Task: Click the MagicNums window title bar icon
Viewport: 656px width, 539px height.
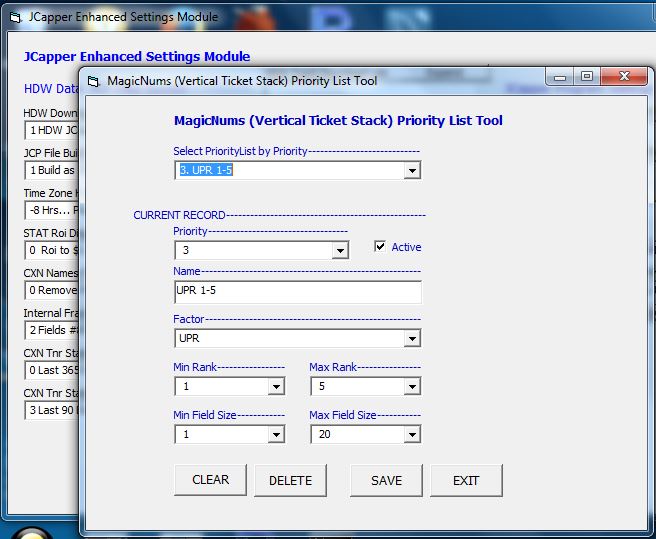Action: click(x=94, y=81)
